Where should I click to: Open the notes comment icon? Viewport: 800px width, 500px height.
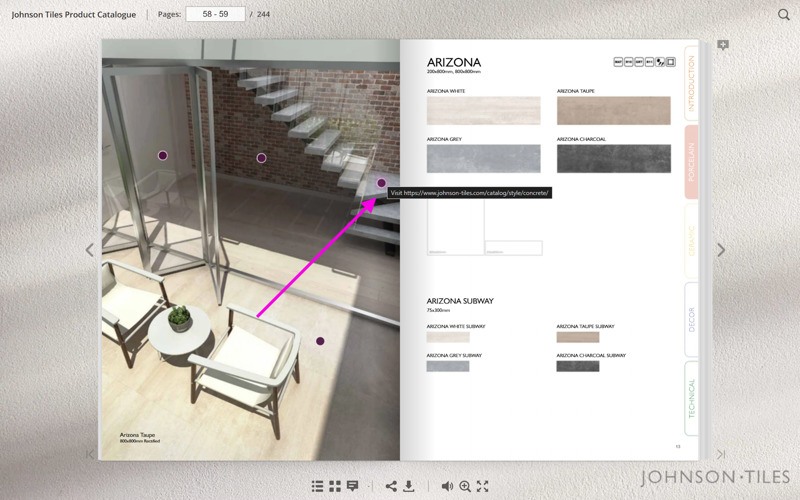click(x=353, y=486)
